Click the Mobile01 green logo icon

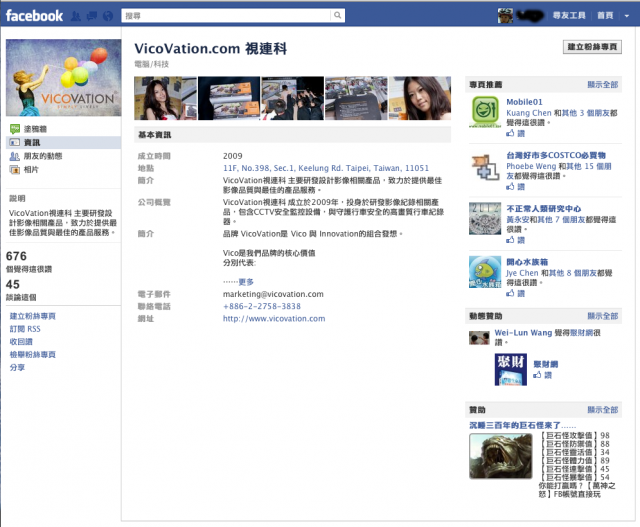click(x=485, y=111)
